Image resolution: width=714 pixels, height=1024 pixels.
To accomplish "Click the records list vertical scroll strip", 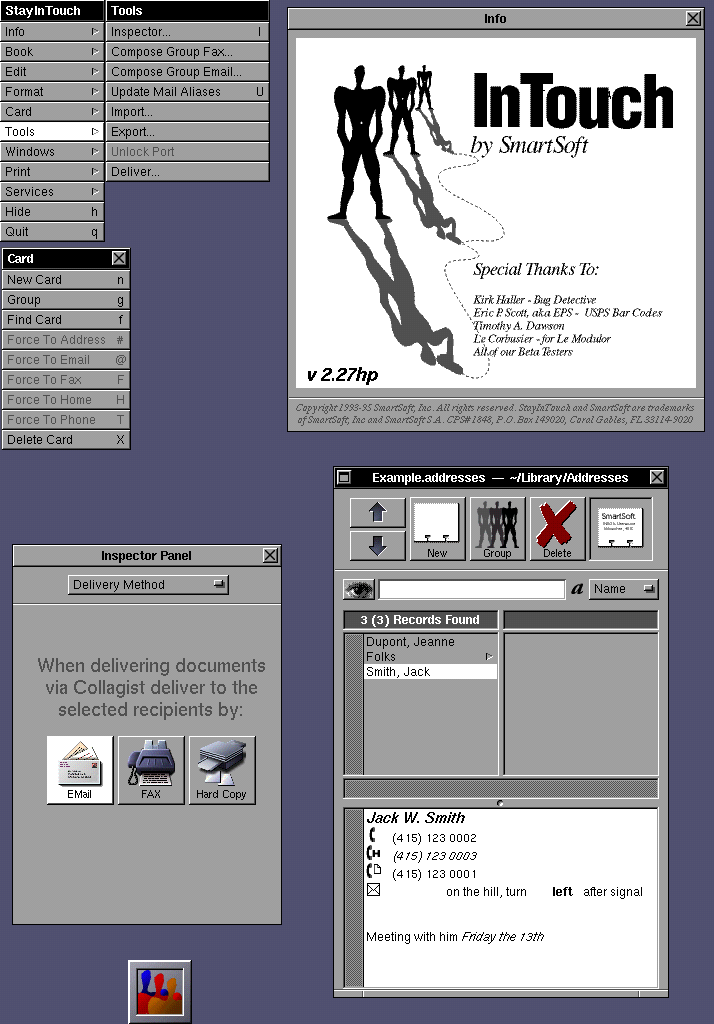I will pyautogui.click(x=354, y=703).
